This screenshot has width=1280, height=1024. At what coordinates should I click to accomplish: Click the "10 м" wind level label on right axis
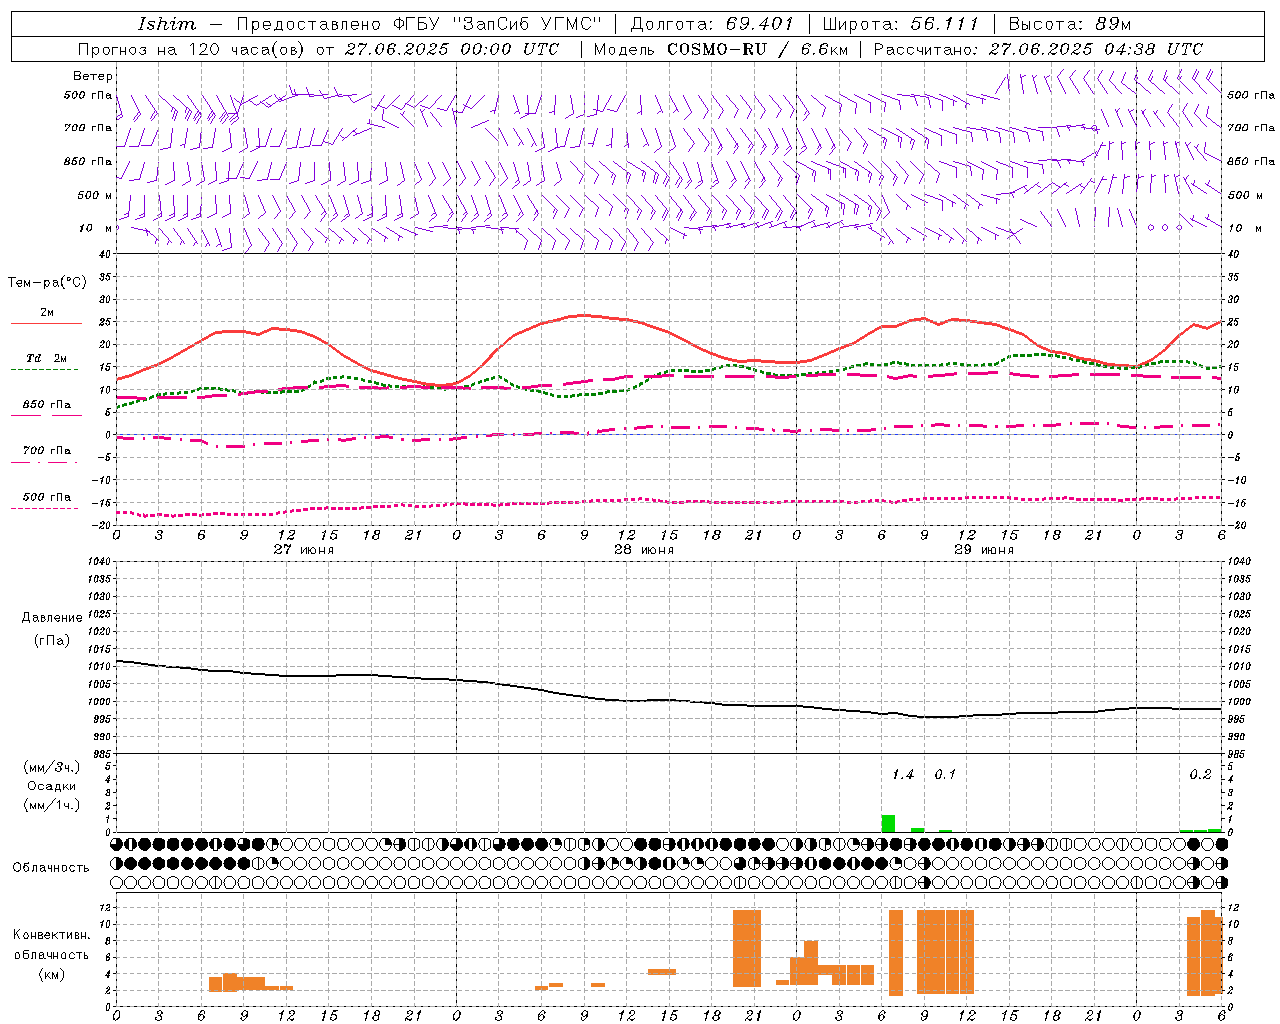1245,228
